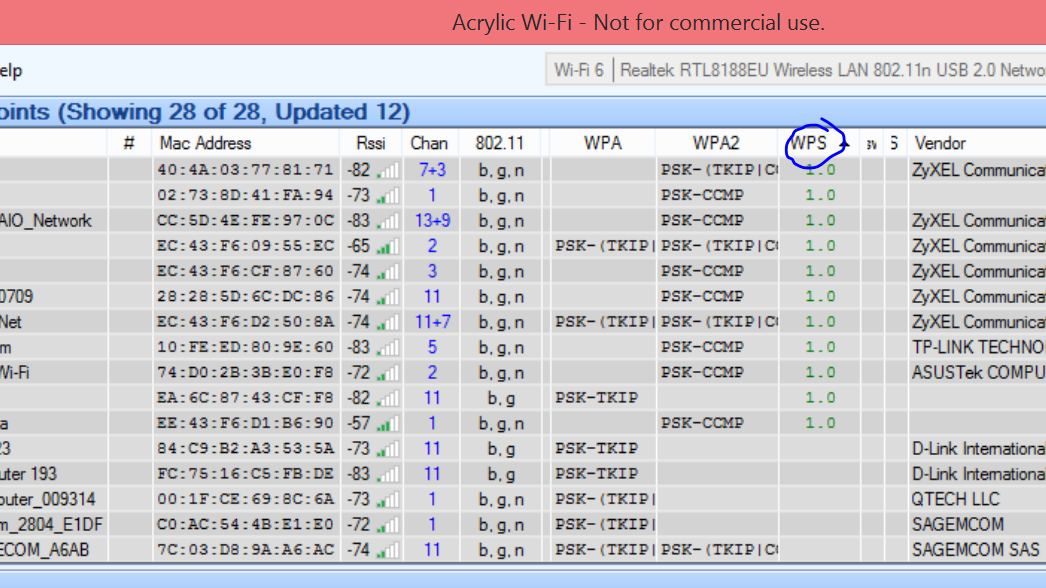Sort by the Mac Address column header
Screen dimensions: 1046x588
[x=205, y=143]
